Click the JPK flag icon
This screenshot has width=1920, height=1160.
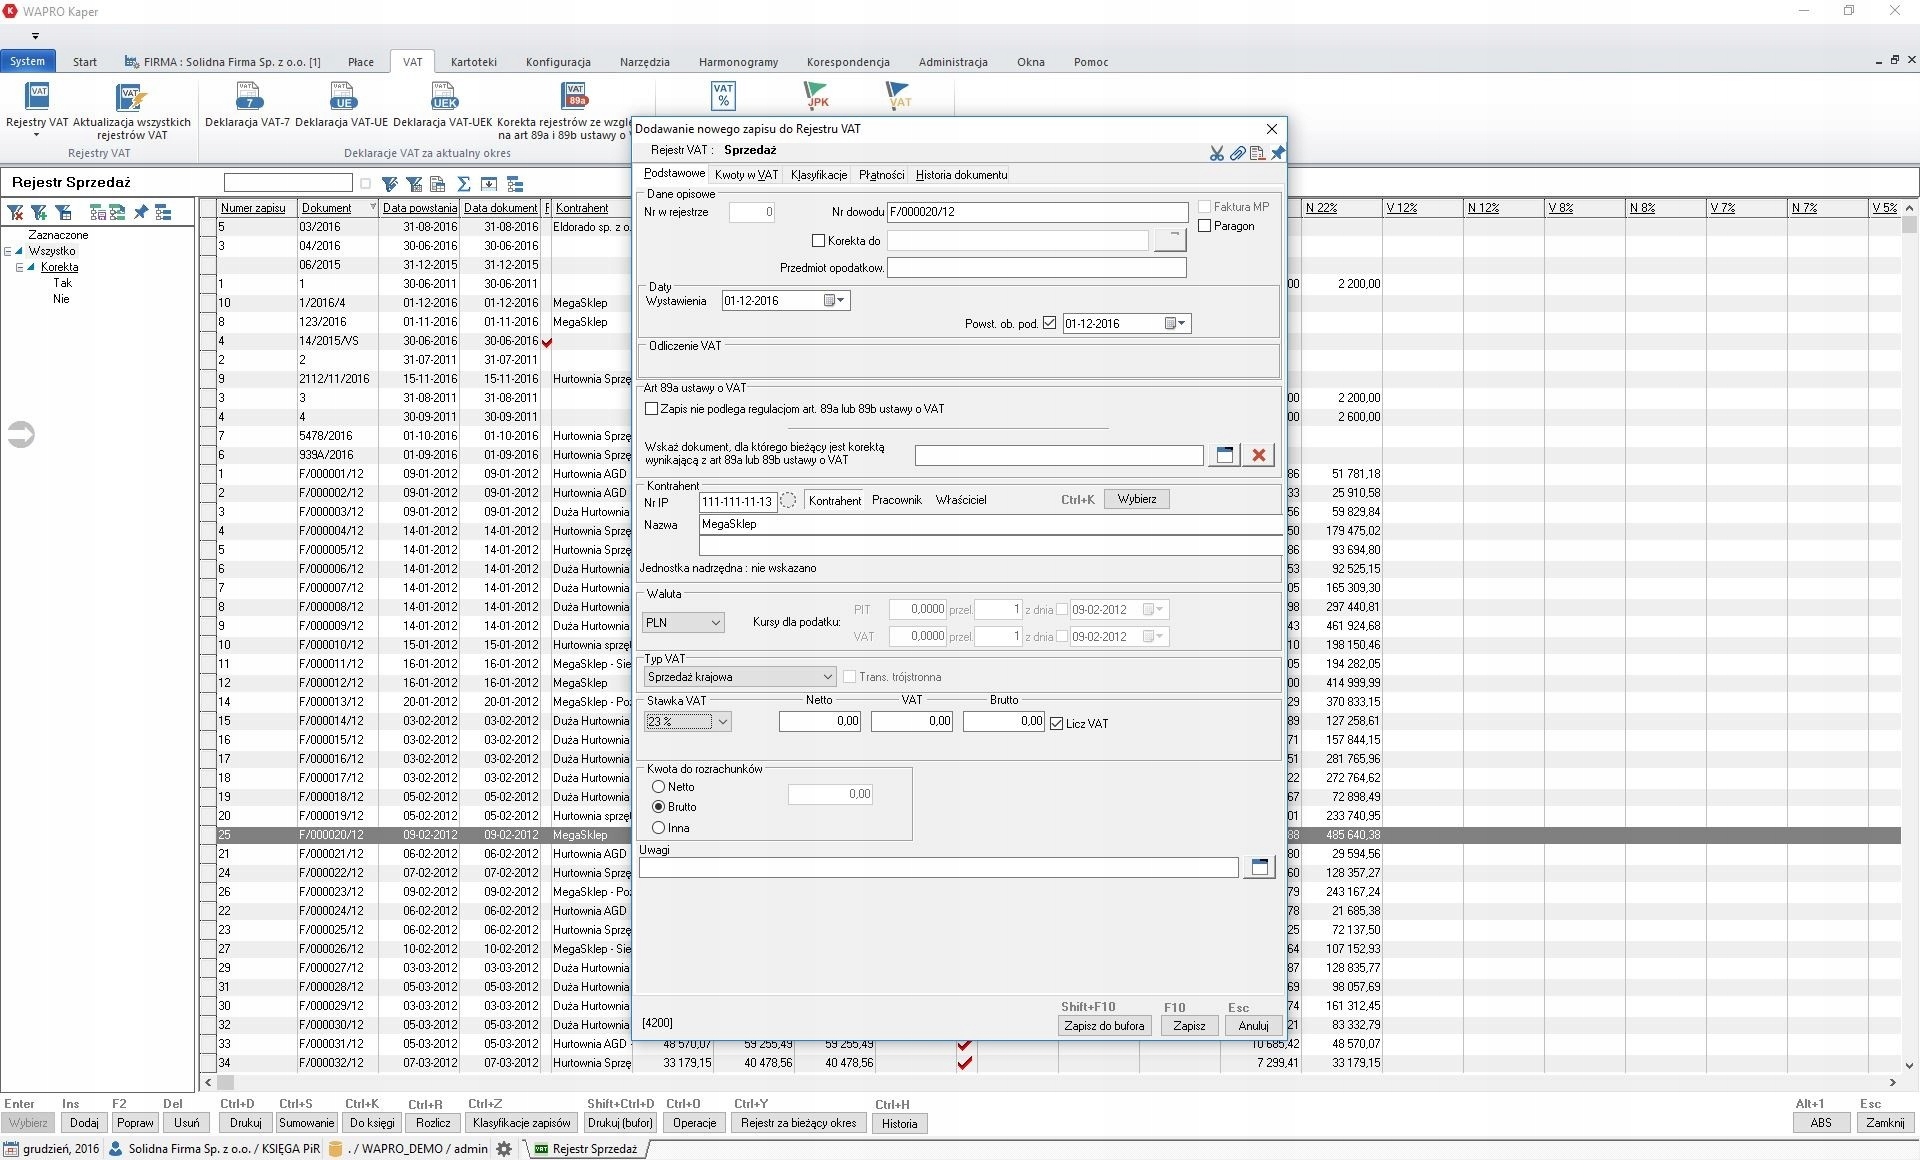[817, 96]
